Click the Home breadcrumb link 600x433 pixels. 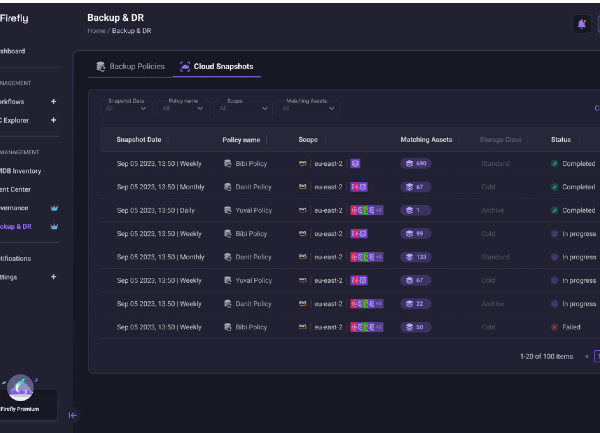click(96, 31)
